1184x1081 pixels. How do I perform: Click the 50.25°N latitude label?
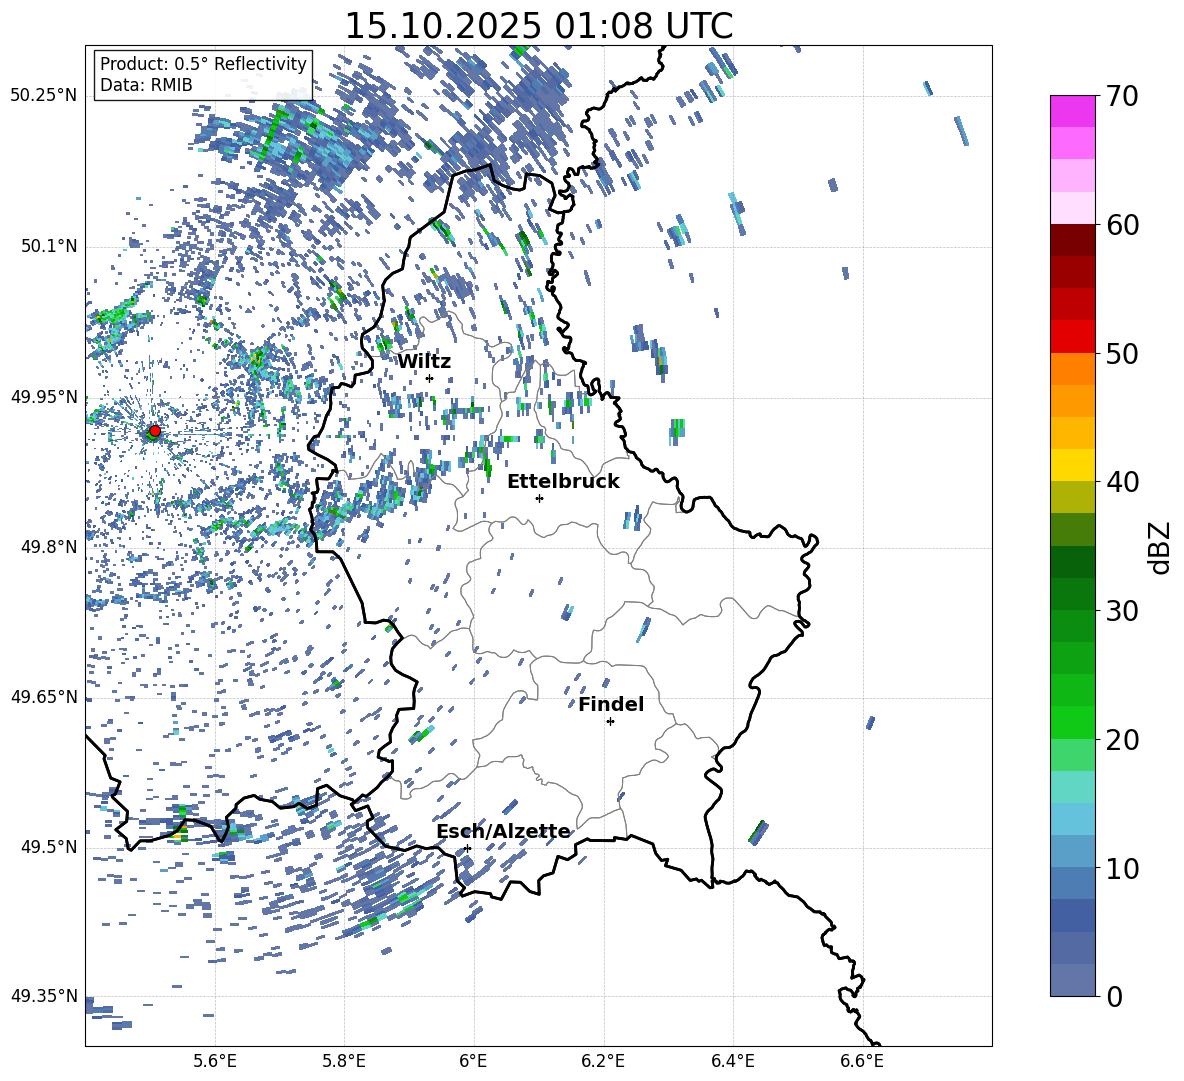pos(44,96)
